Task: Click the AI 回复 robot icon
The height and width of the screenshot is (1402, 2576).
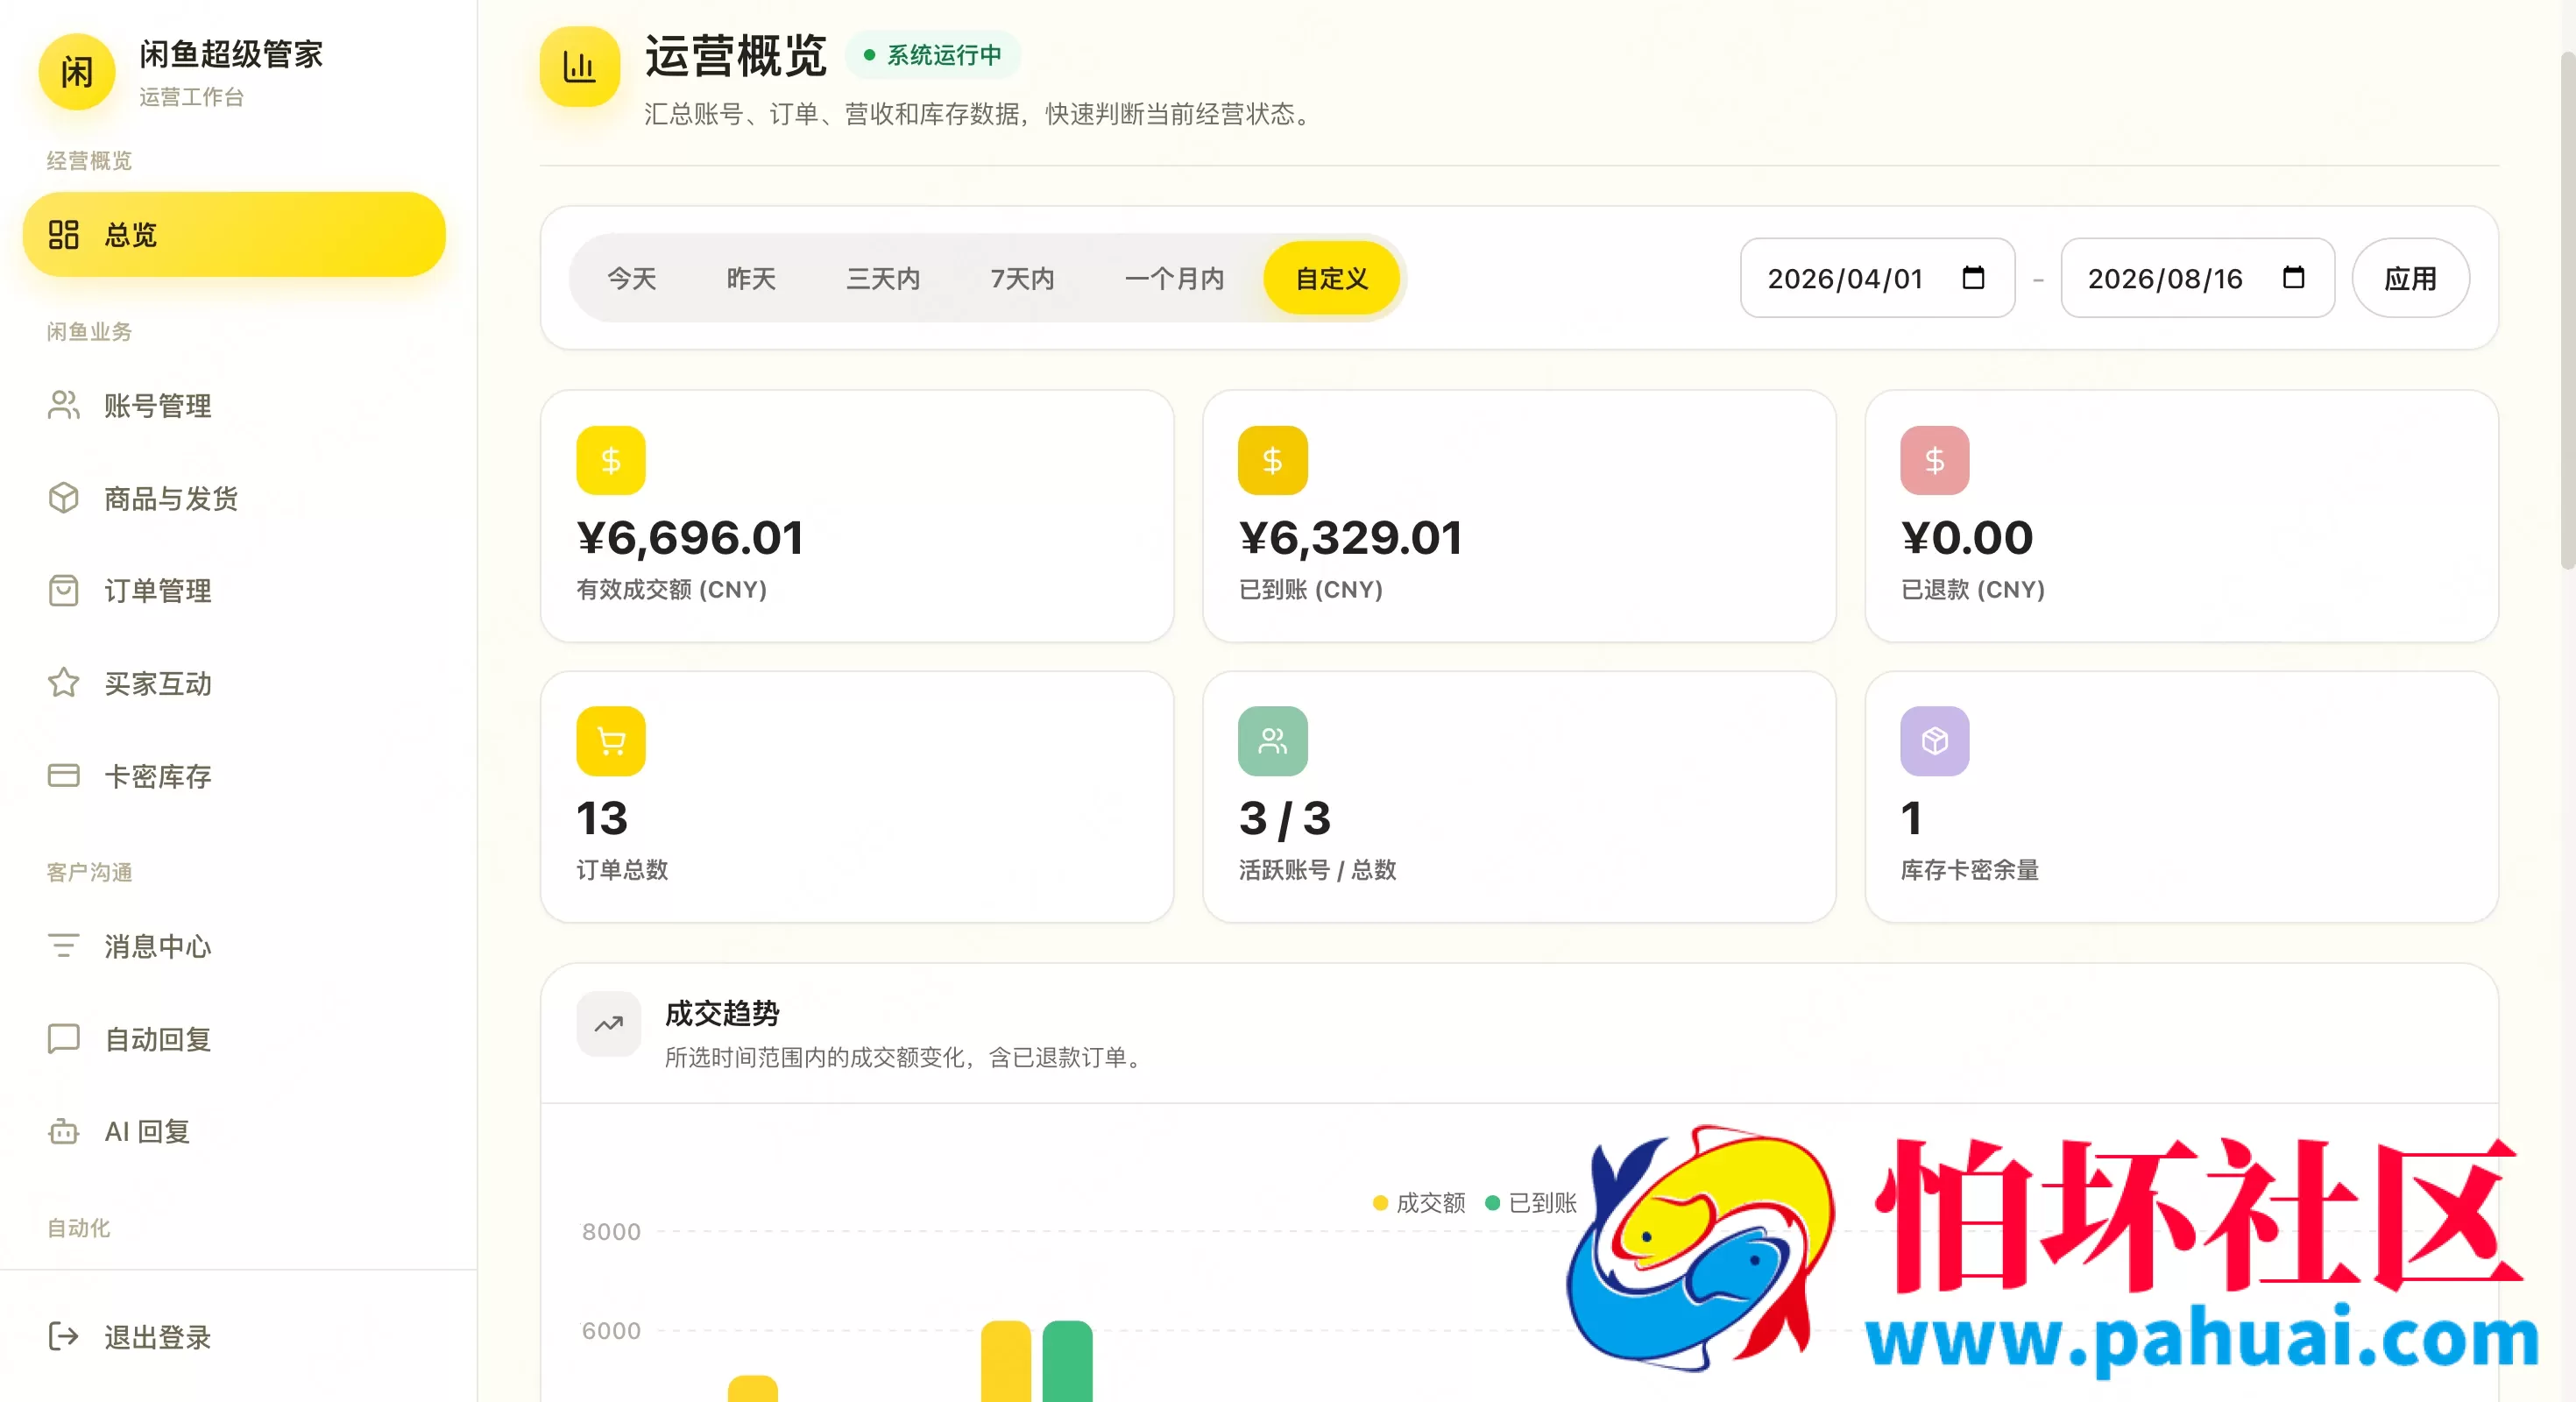Action: (x=63, y=1131)
